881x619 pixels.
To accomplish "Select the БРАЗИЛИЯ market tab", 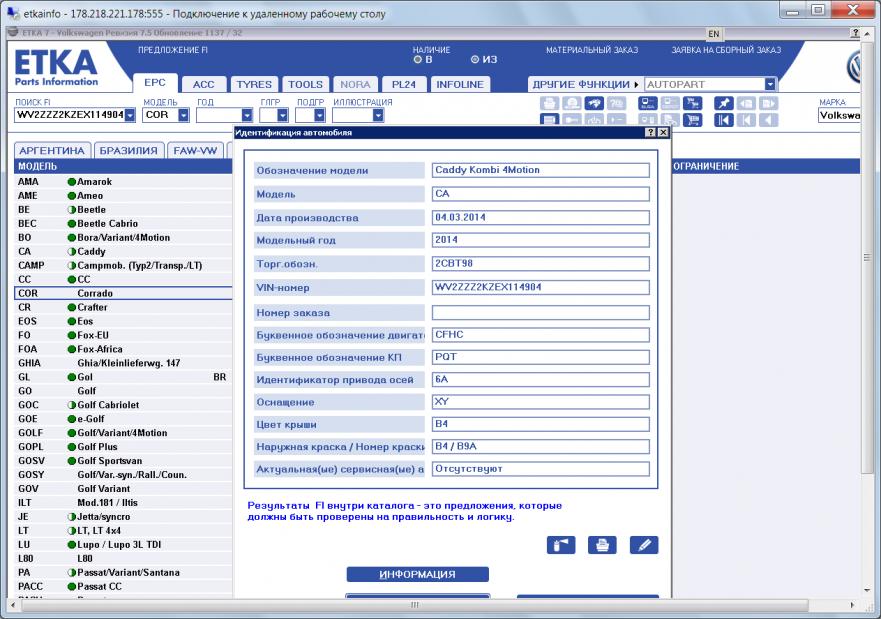I will [x=129, y=151].
